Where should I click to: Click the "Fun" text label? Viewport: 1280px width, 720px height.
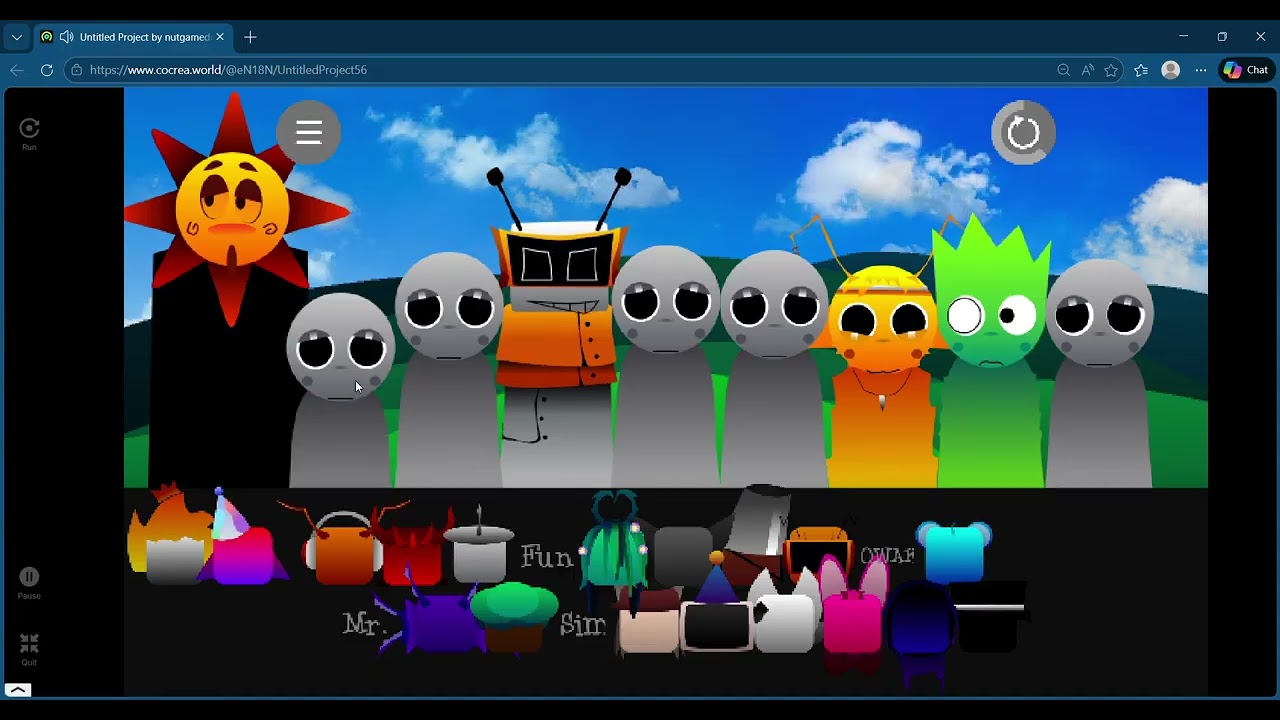(547, 557)
